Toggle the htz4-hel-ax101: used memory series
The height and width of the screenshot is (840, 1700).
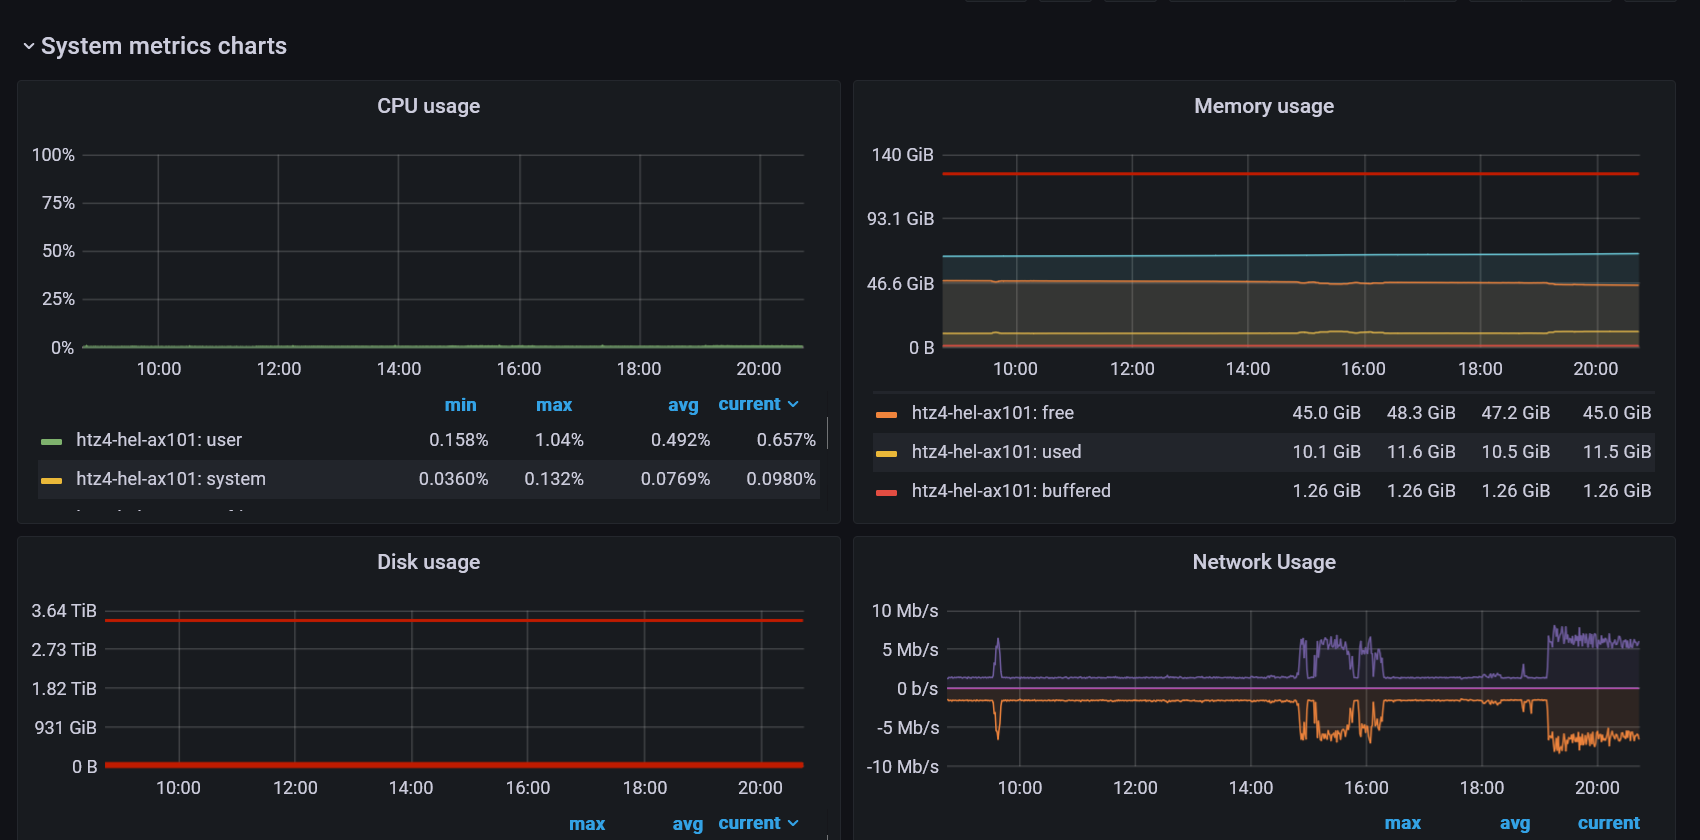point(996,452)
